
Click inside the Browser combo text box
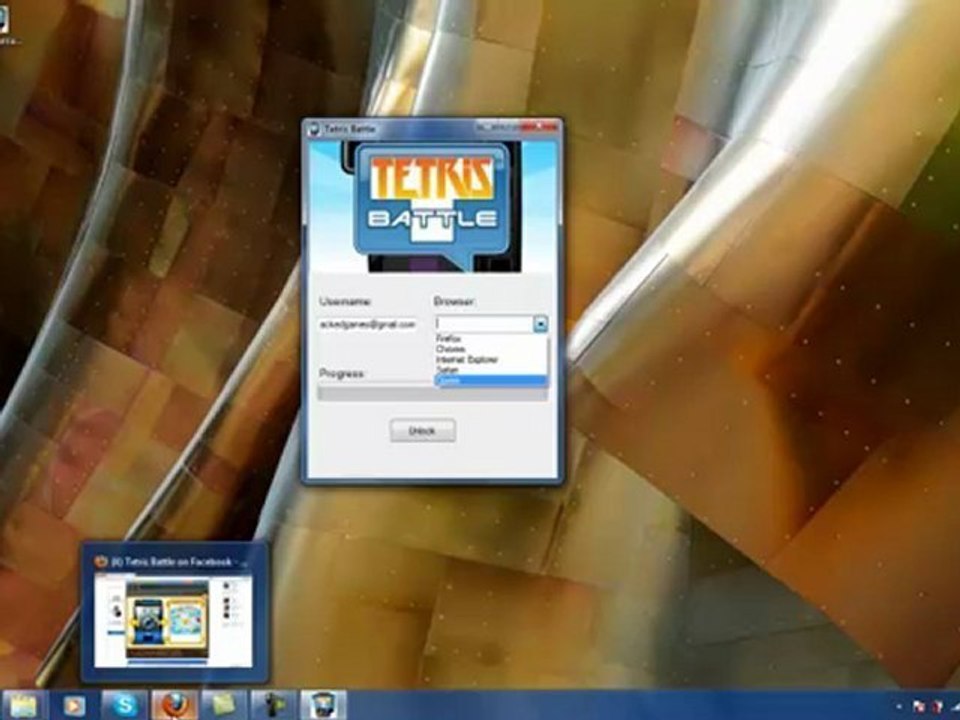tap(484, 324)
